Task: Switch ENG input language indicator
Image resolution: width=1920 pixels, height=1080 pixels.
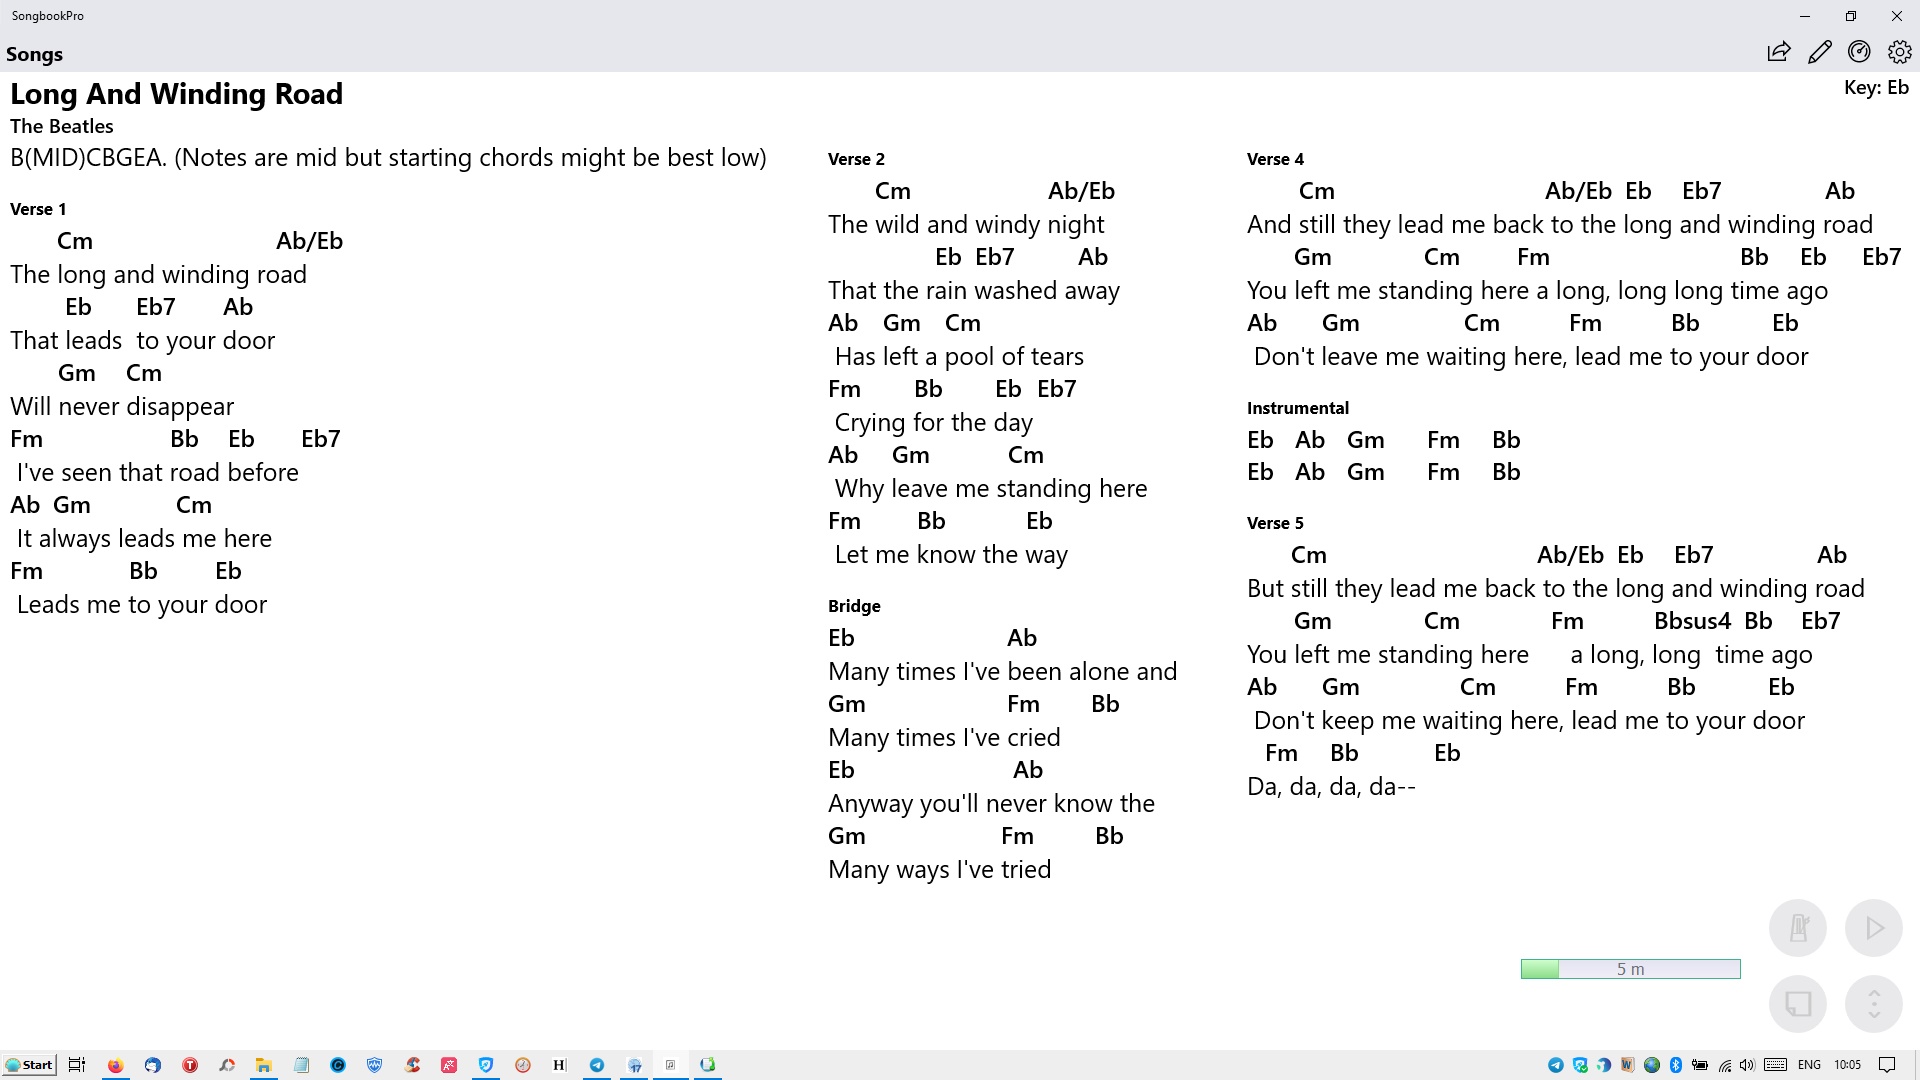Action: 1809,1065
